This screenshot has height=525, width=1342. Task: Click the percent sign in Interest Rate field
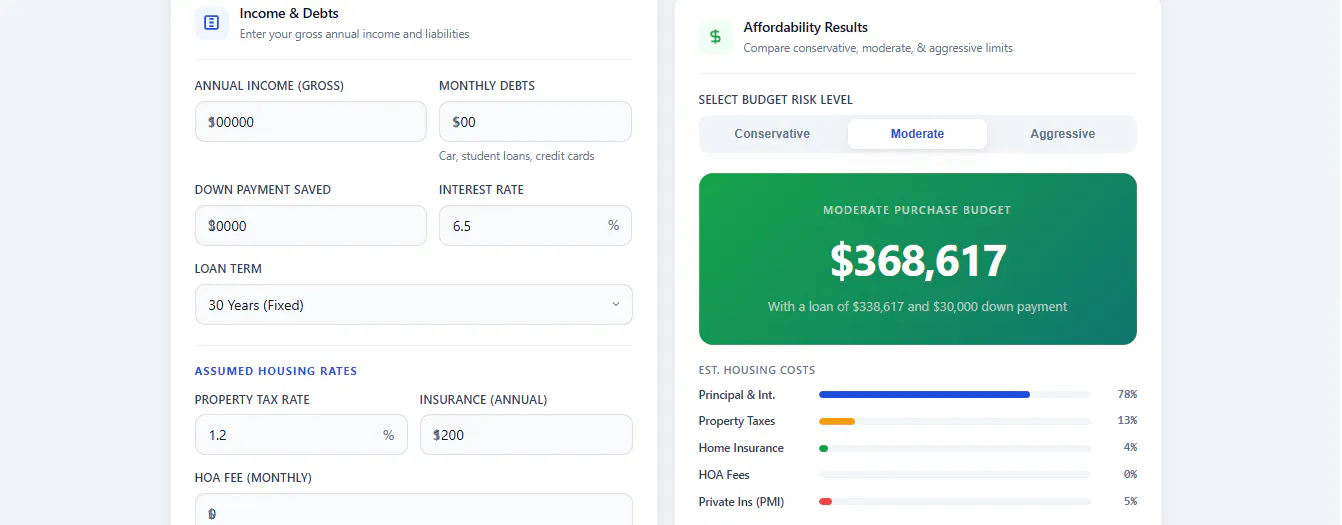point(613,226)
